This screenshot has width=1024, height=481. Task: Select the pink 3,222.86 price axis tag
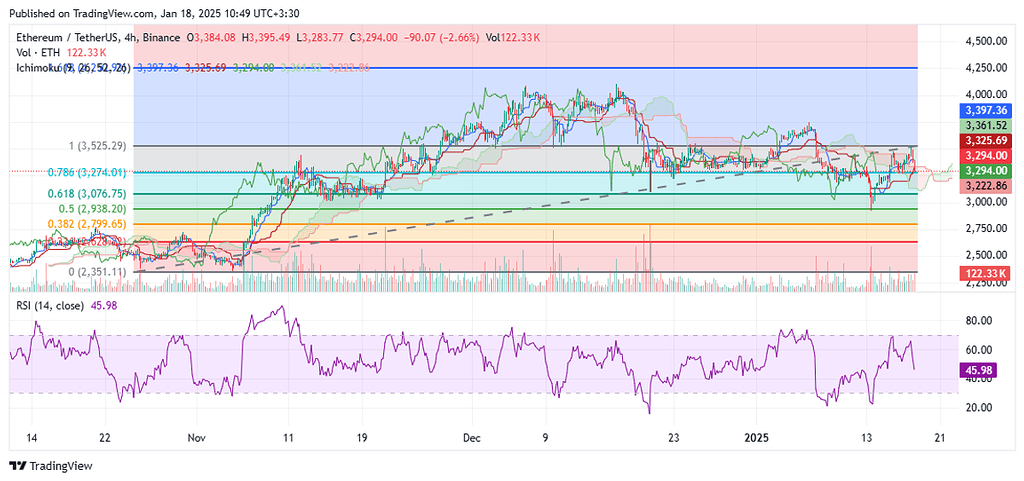985,186
